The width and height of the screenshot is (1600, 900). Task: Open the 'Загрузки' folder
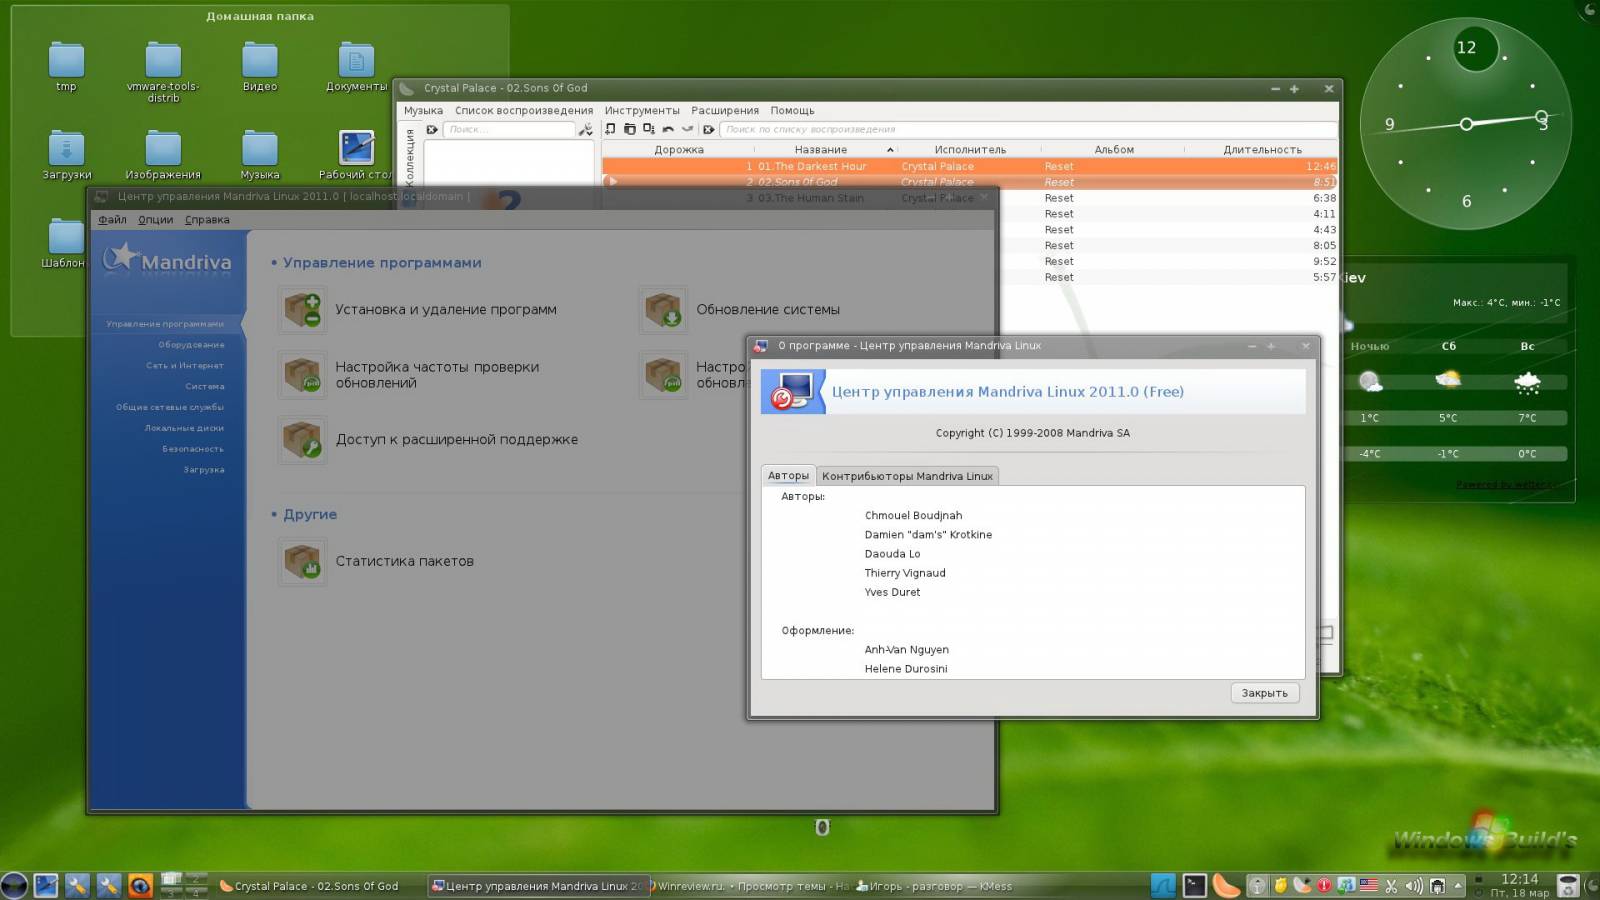pos(66,155)
